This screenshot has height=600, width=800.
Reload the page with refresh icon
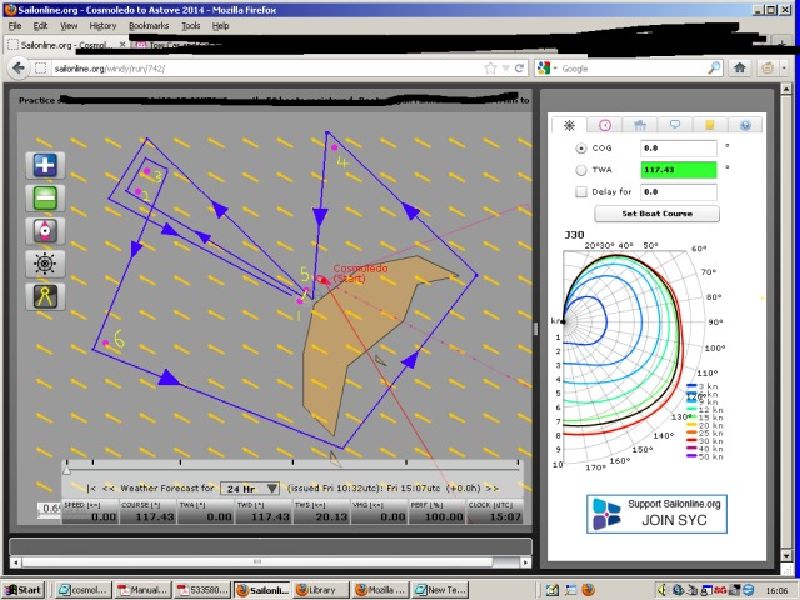(519, 68)
